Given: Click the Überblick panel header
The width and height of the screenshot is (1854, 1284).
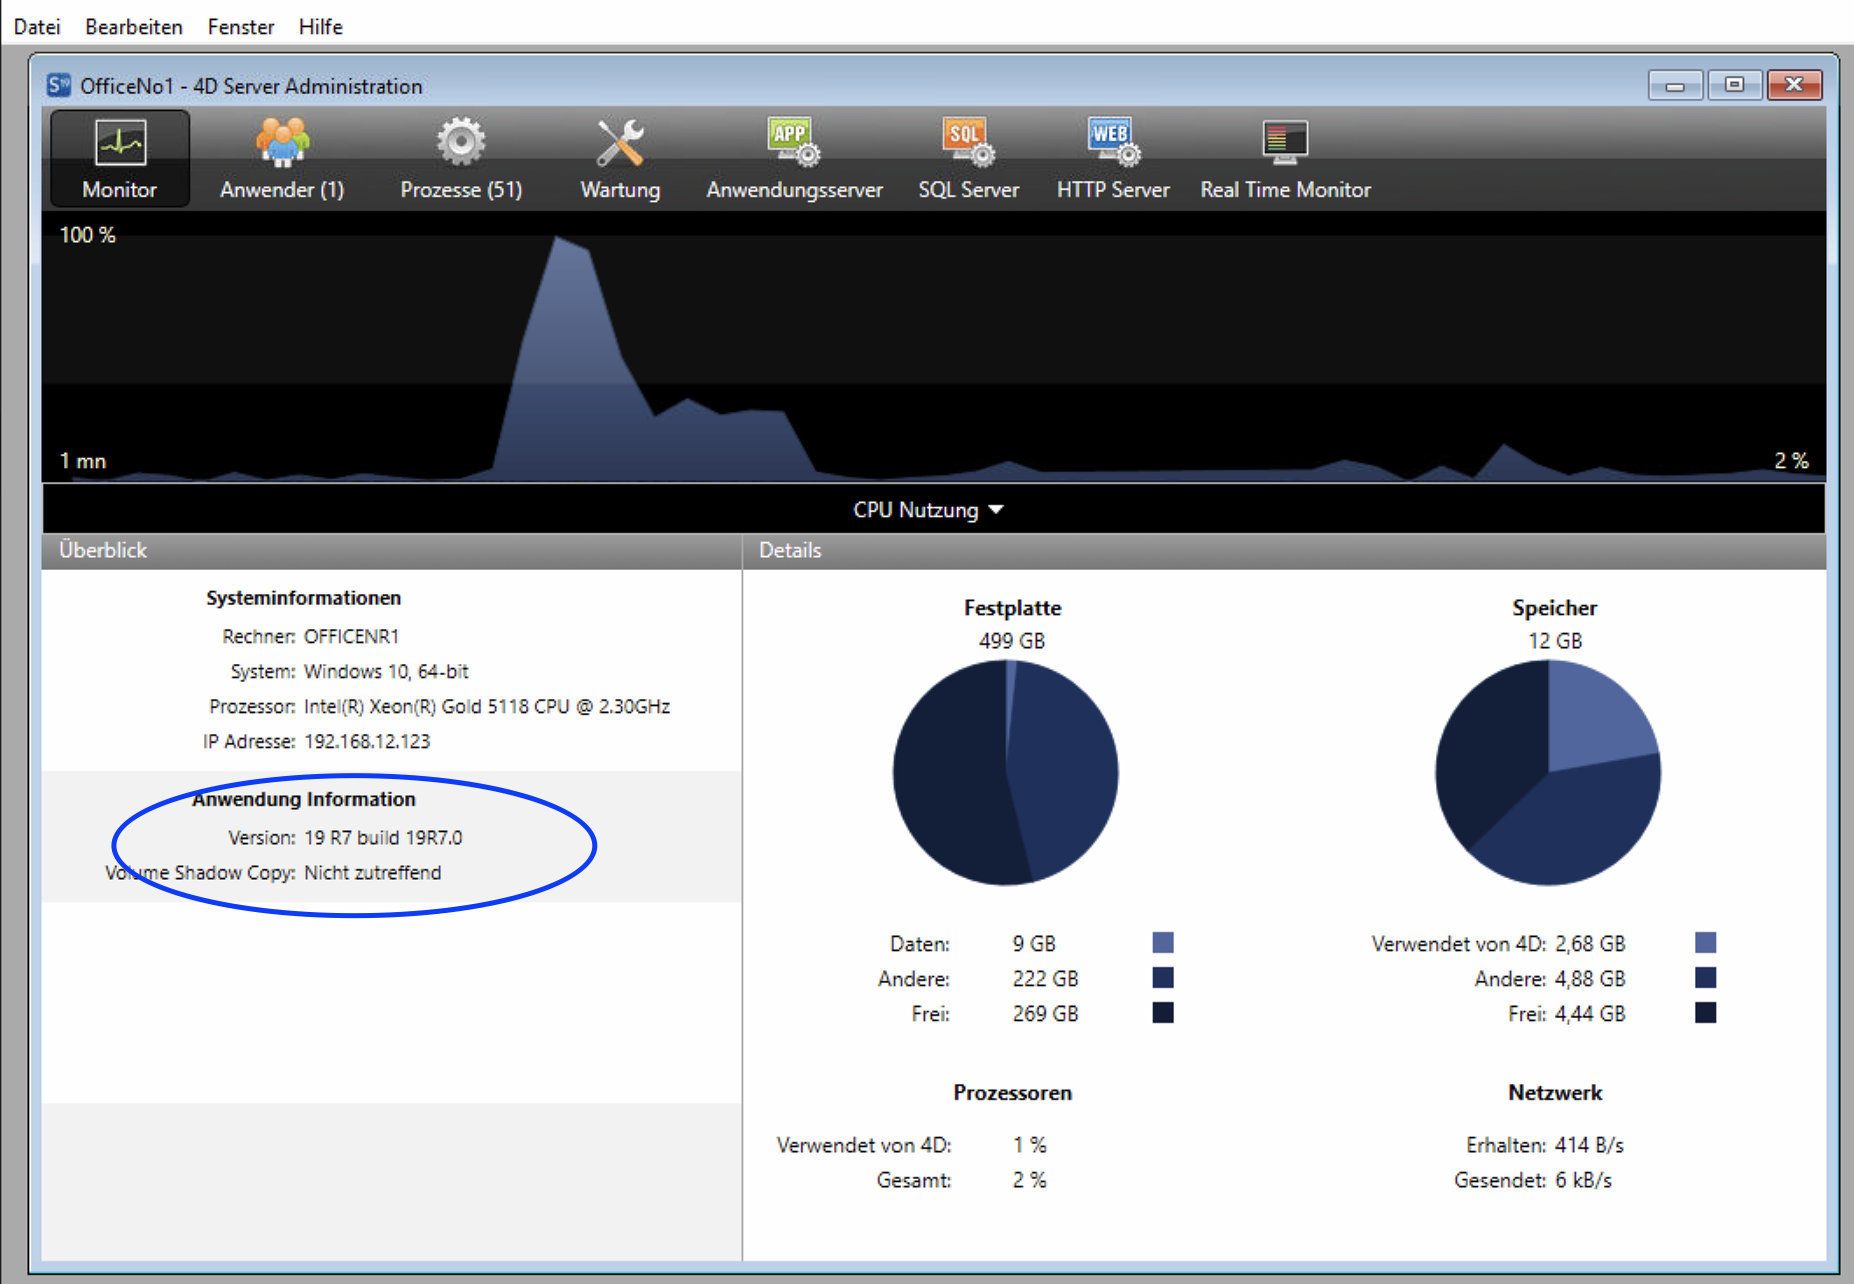Looking at the screenshot, I should click(391, 550).
